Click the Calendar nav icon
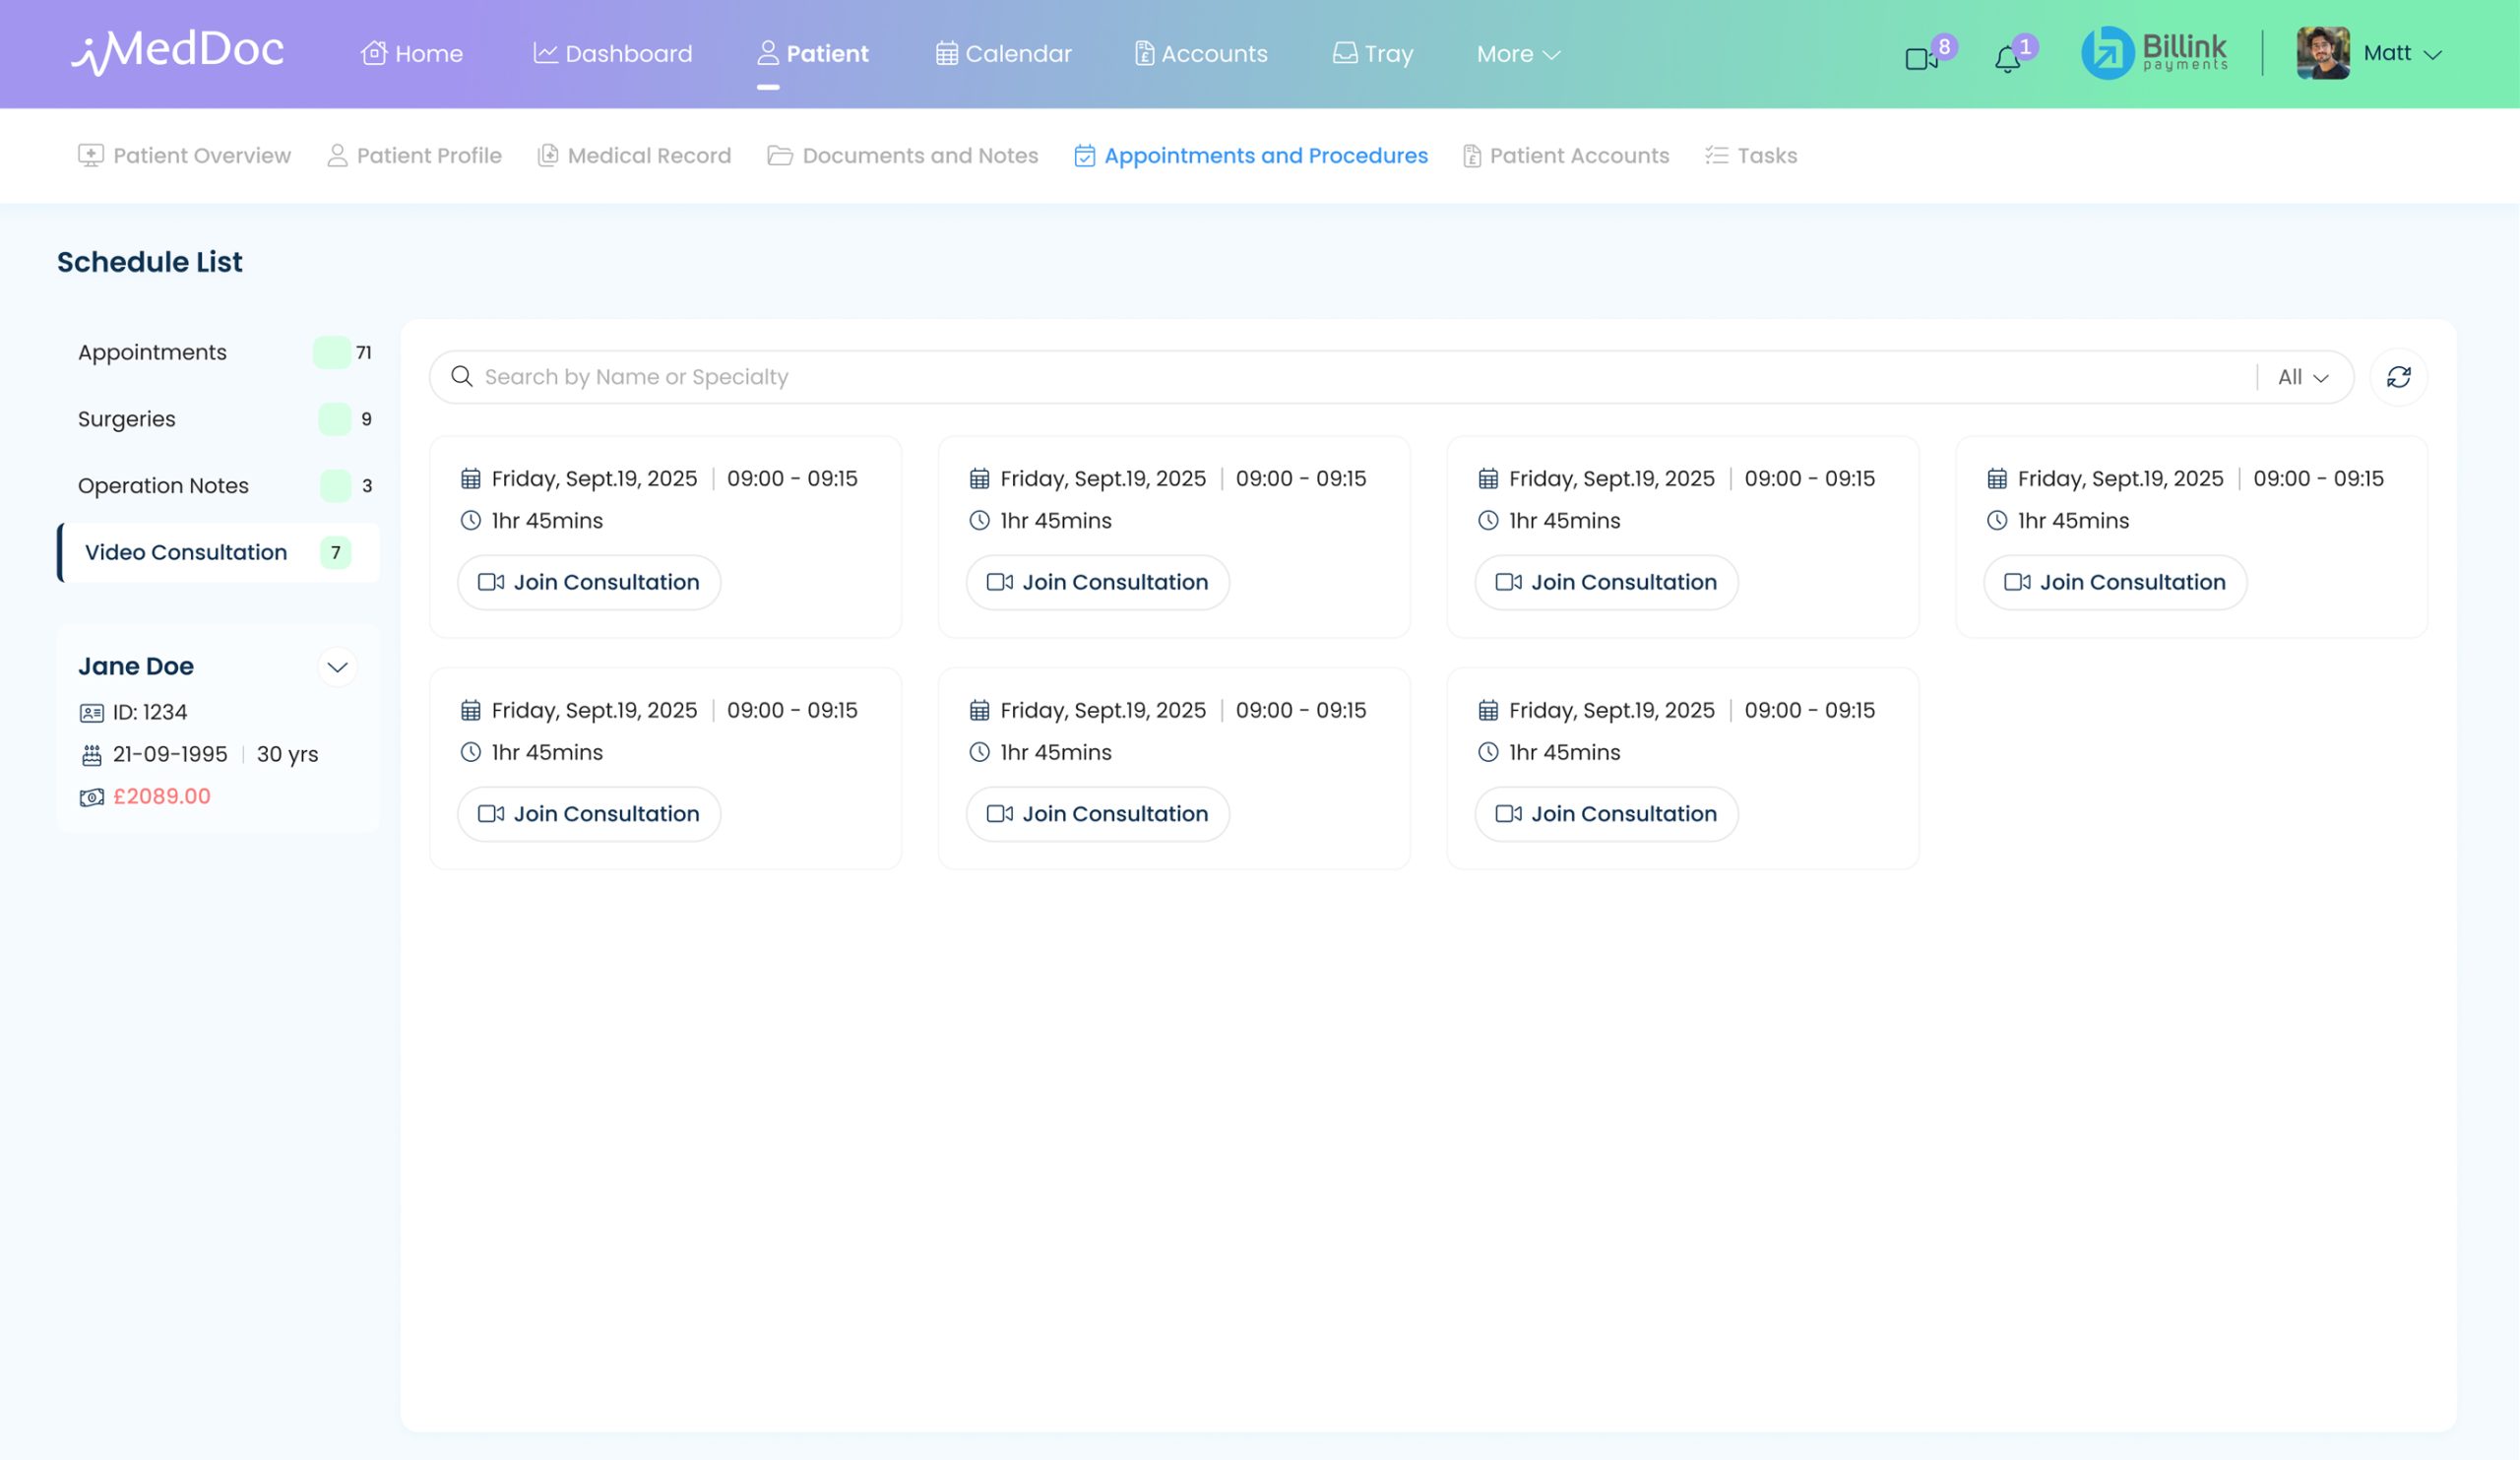 (946, 53)
